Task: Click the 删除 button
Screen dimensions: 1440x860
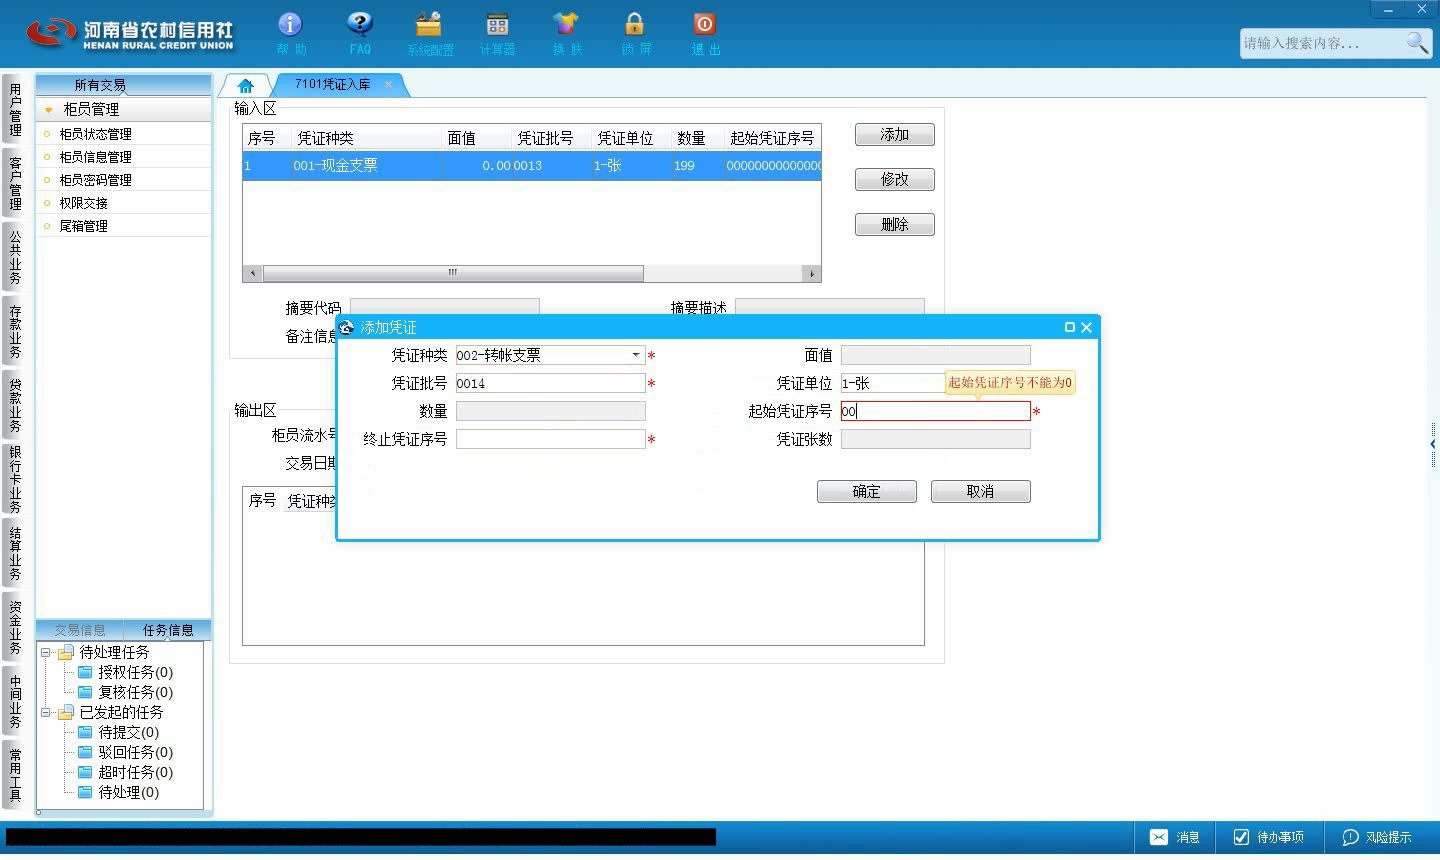Action: [895, 225]
